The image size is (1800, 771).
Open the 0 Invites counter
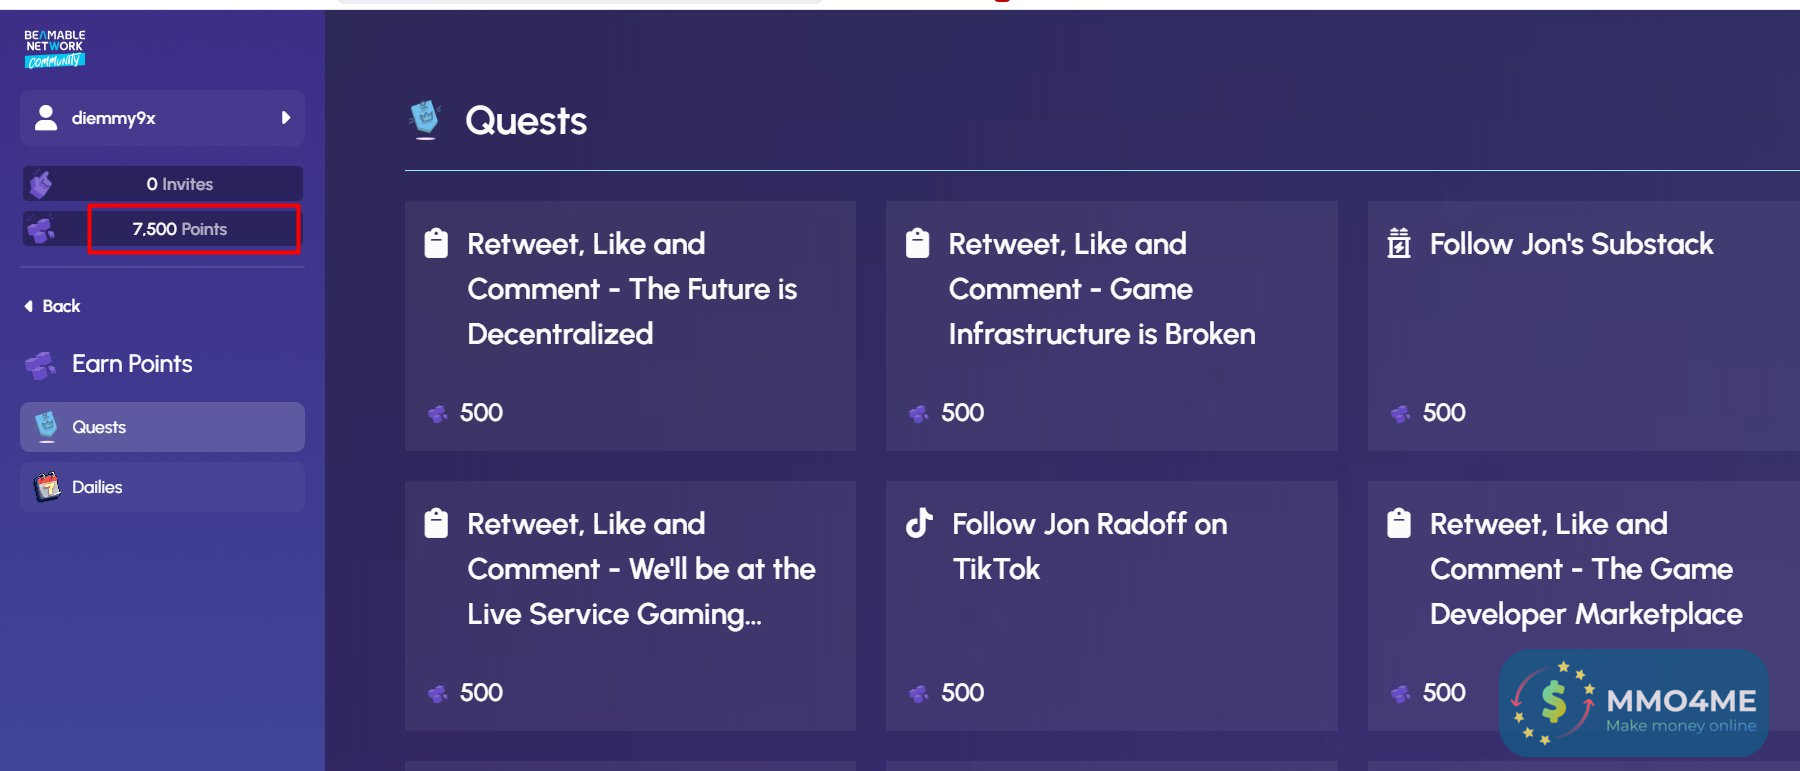click(x=180, y=184)
